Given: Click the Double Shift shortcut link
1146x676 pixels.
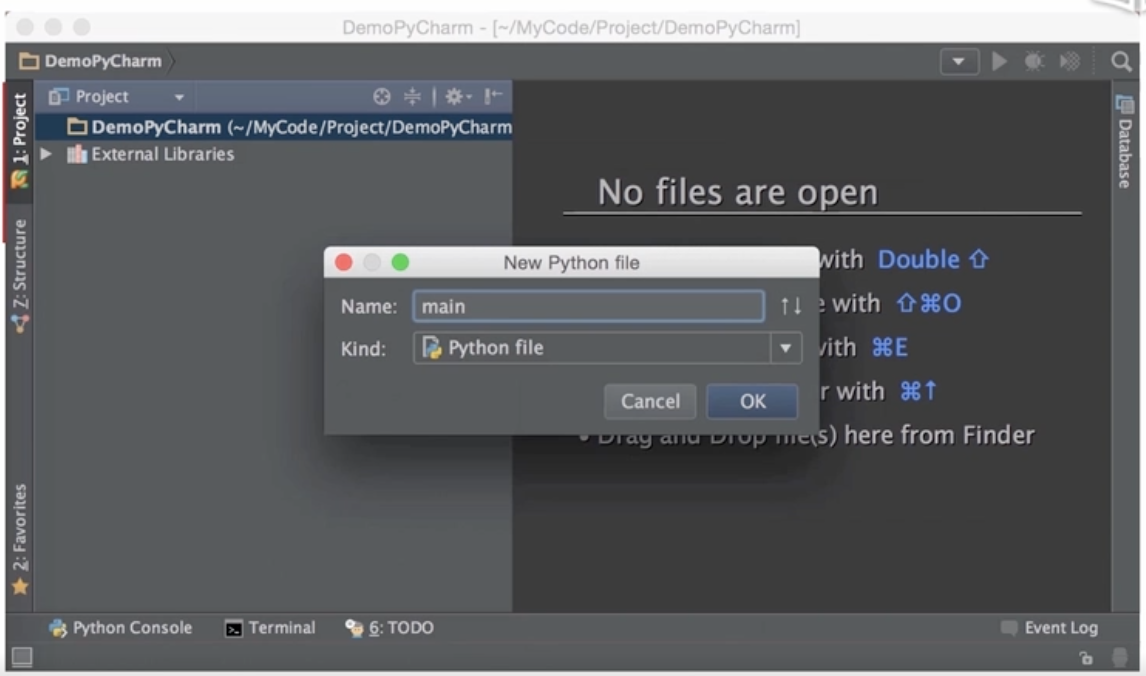Looking at the screenshot, I should pyautogui.click(x=933, y=259).
